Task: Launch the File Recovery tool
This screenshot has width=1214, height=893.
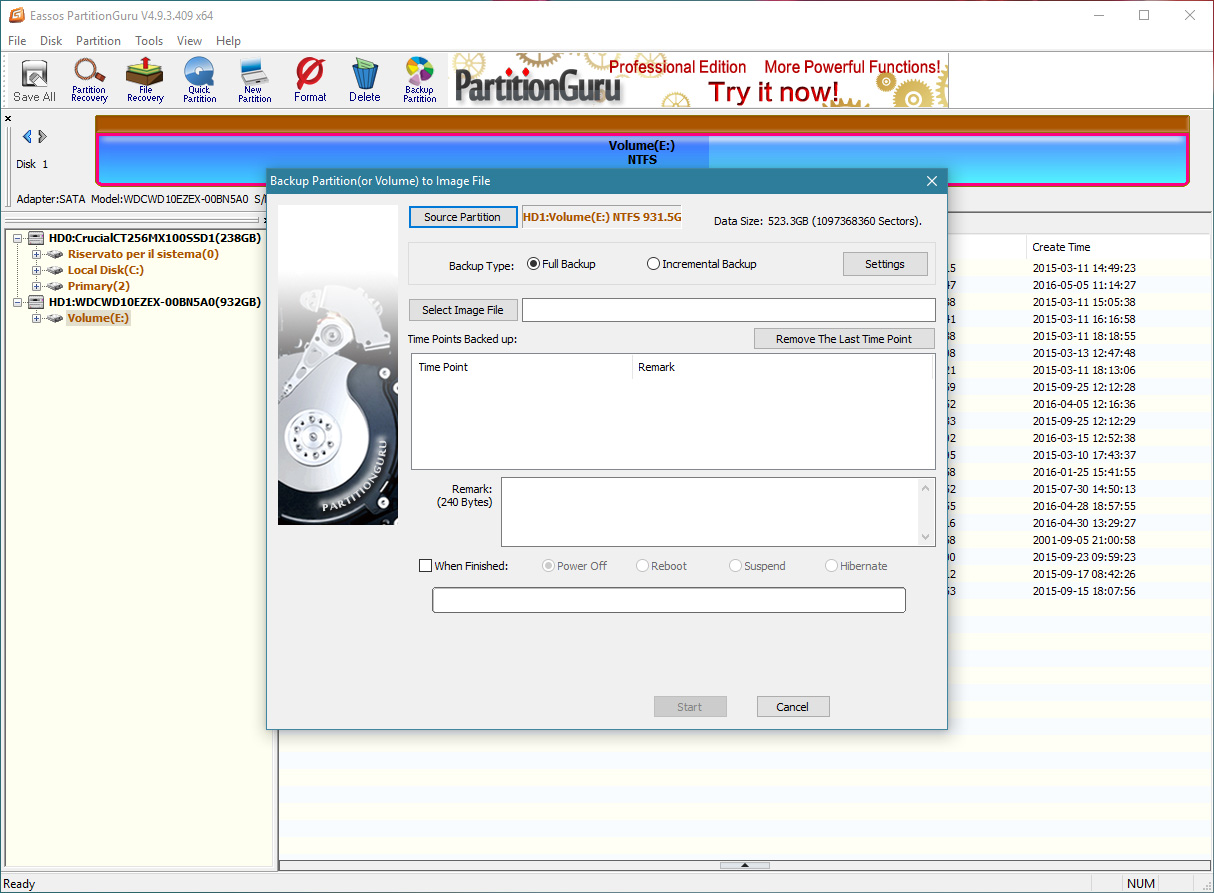Action: pyautogui.click(x=145, y=80)
